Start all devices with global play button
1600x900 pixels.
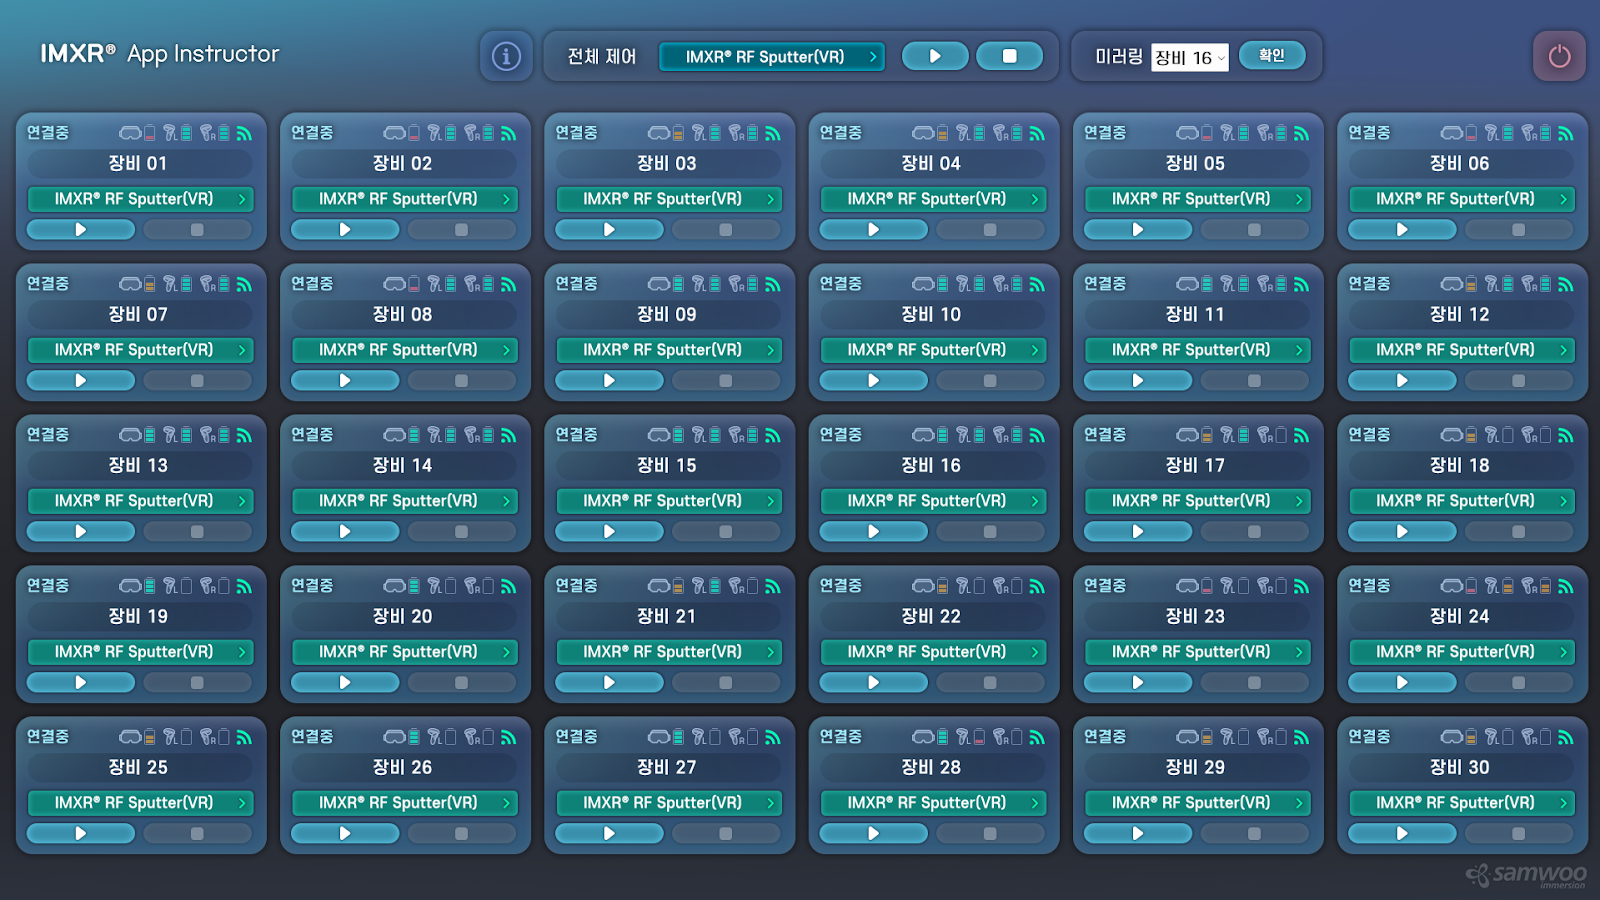click(935, 56)
